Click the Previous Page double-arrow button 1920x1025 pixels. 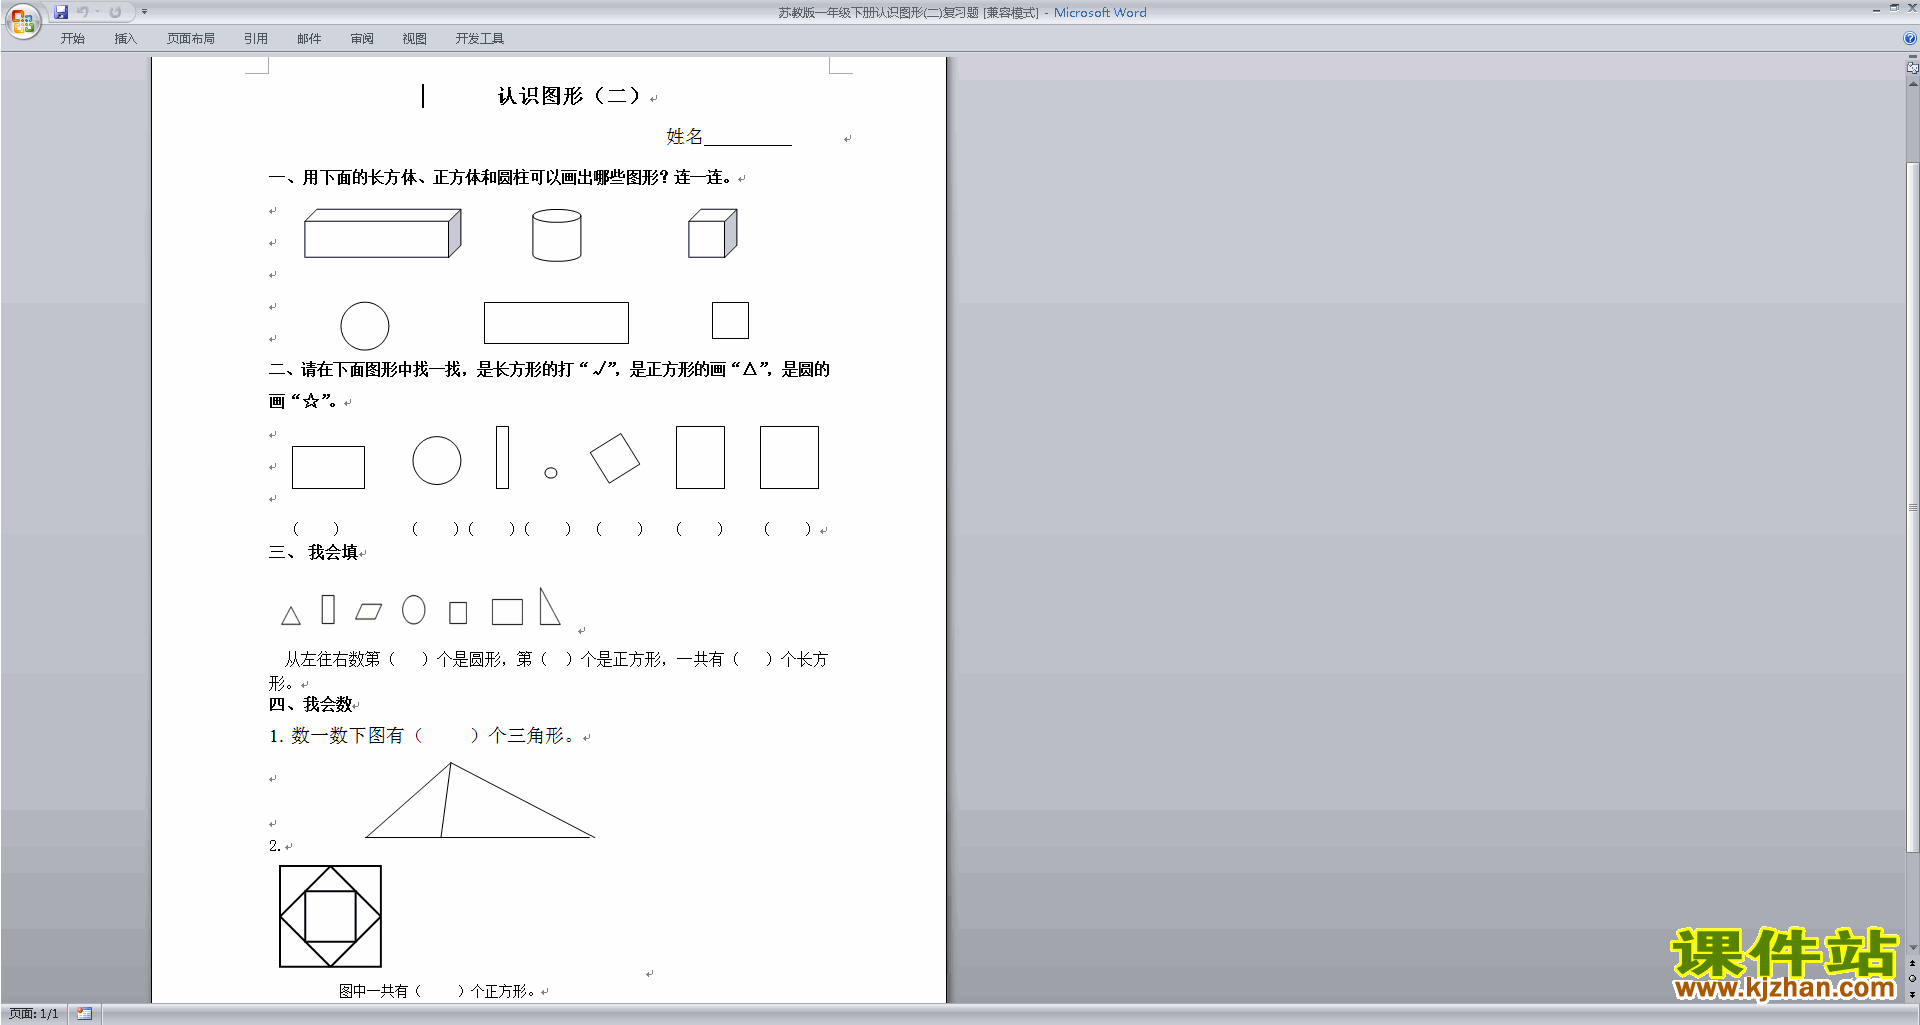click(x=1912, y=964)
